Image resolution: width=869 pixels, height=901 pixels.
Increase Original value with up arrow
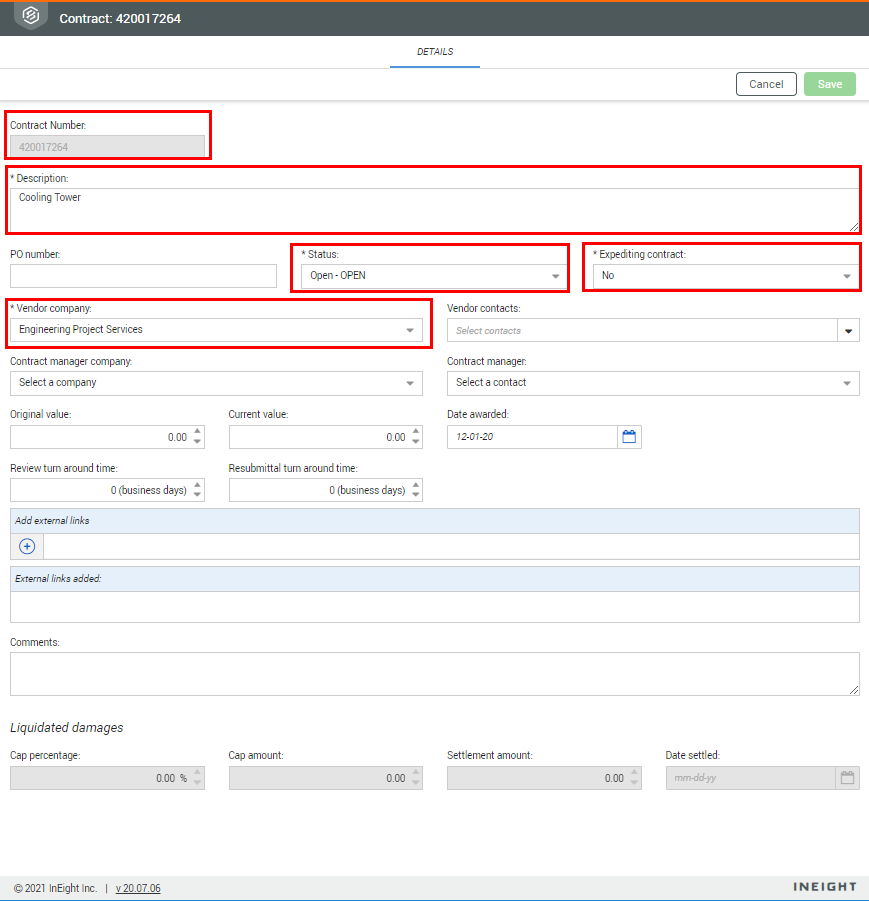(197, 432)
